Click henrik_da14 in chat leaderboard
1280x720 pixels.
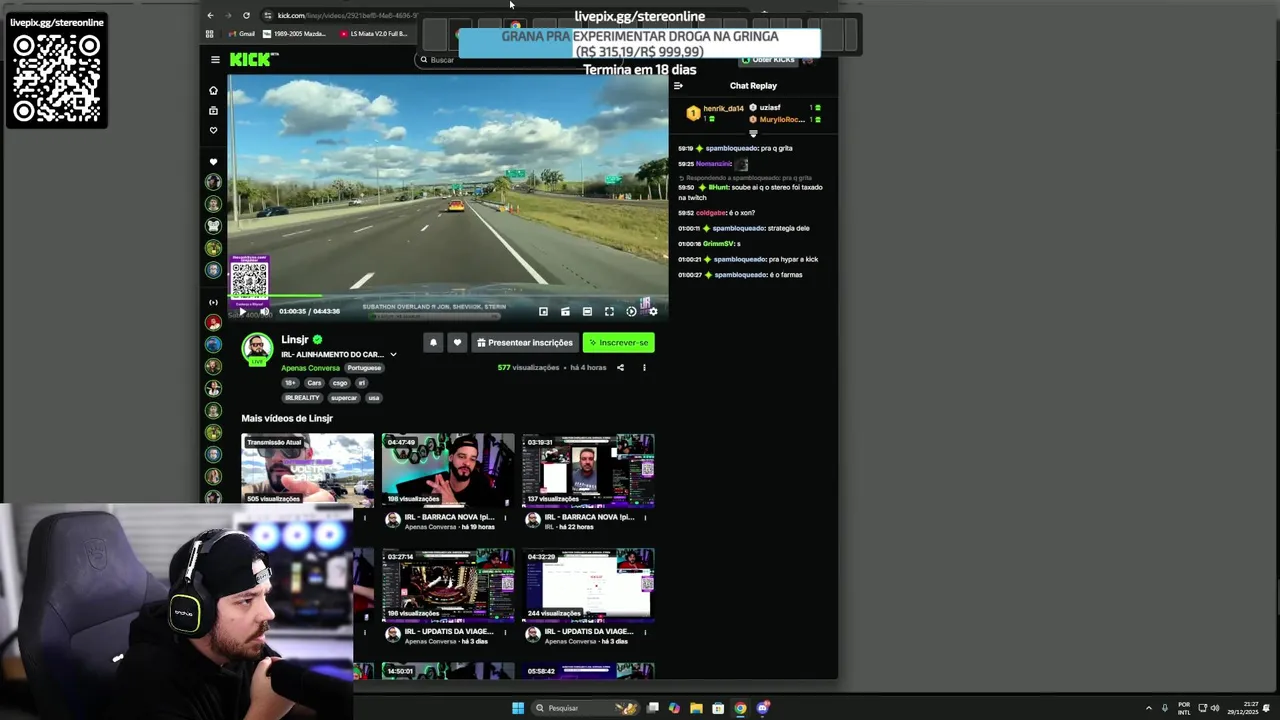click(x=723, y=108)
